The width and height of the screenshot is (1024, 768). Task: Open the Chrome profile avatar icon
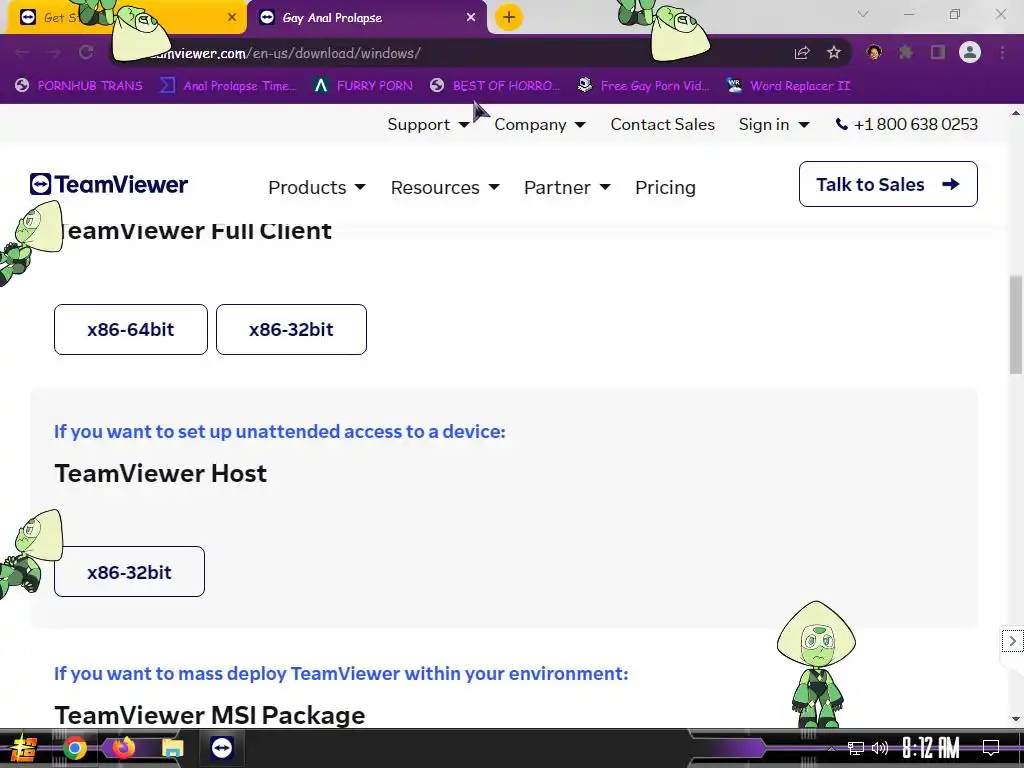970,52
